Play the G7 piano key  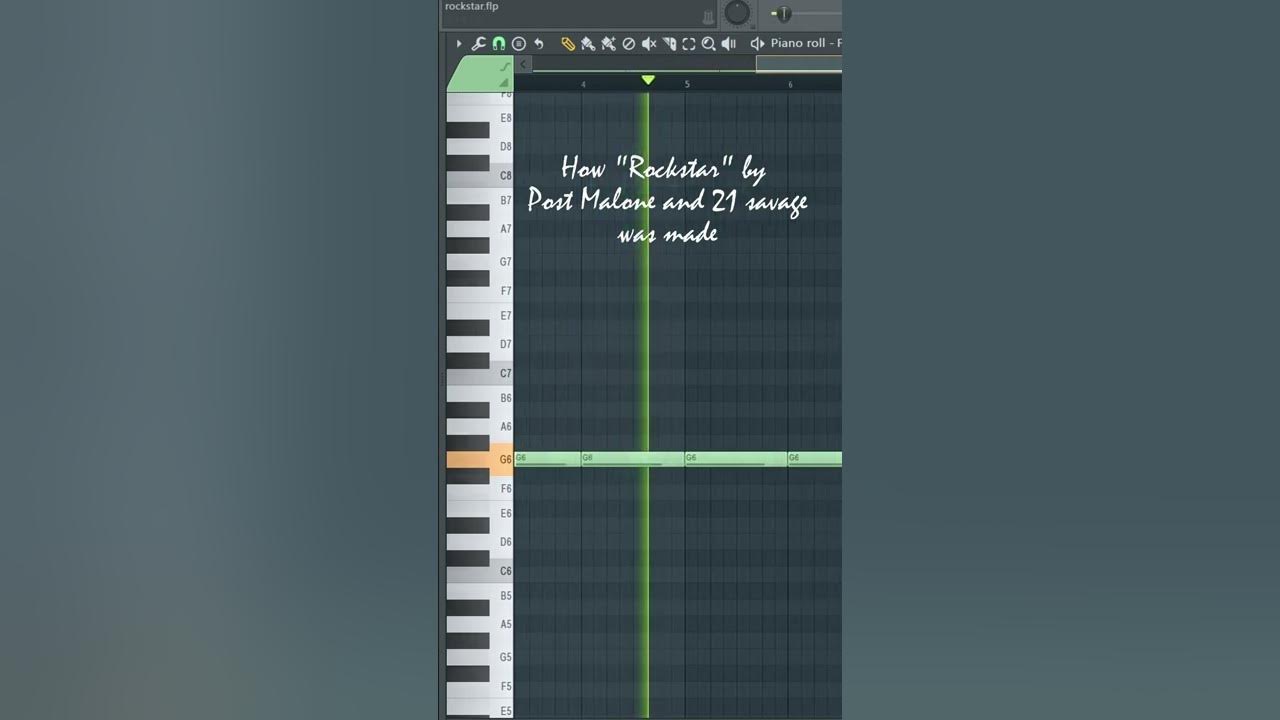tap(479, 263)
